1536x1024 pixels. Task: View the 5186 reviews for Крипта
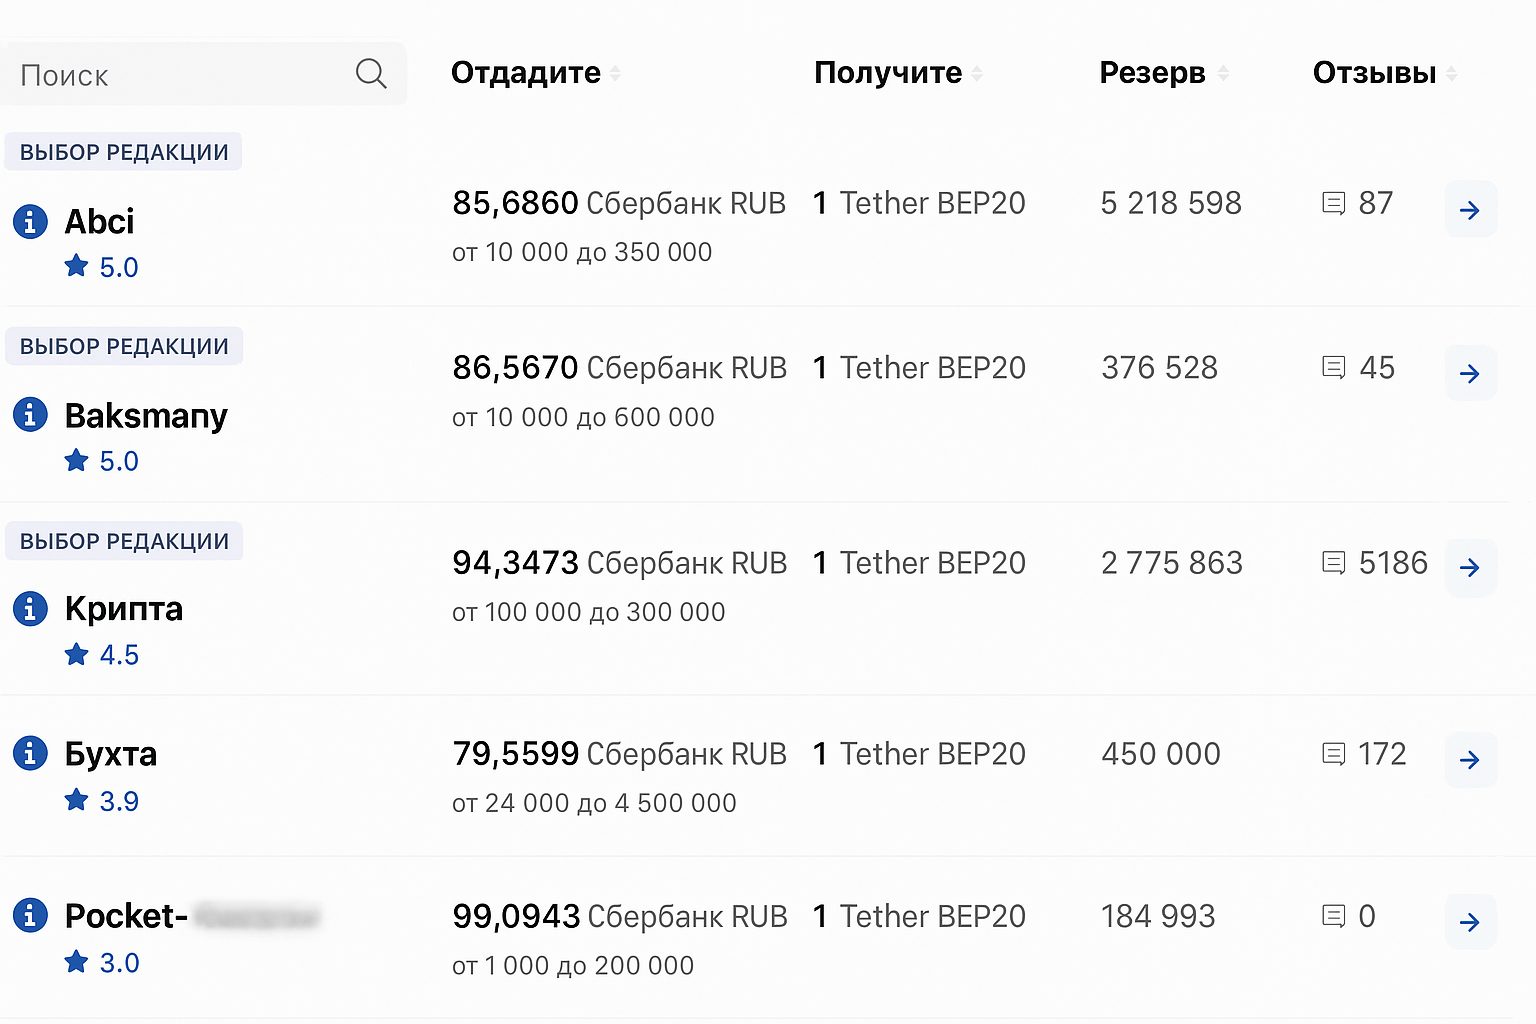[x=1375, y=563]
